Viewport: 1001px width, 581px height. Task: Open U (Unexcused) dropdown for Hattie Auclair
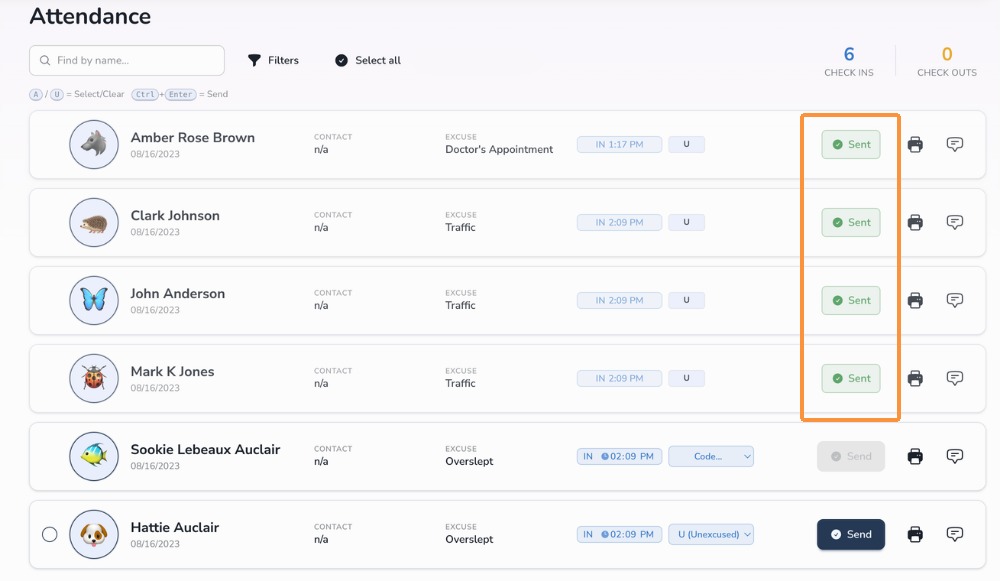[711, 534]
